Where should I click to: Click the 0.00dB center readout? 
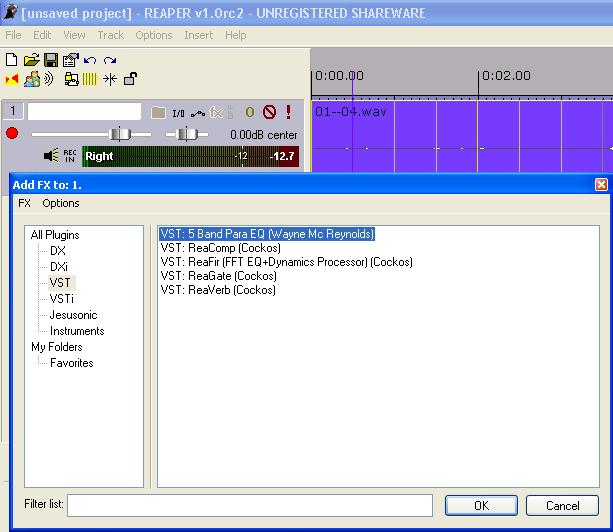tap(264, 135)
